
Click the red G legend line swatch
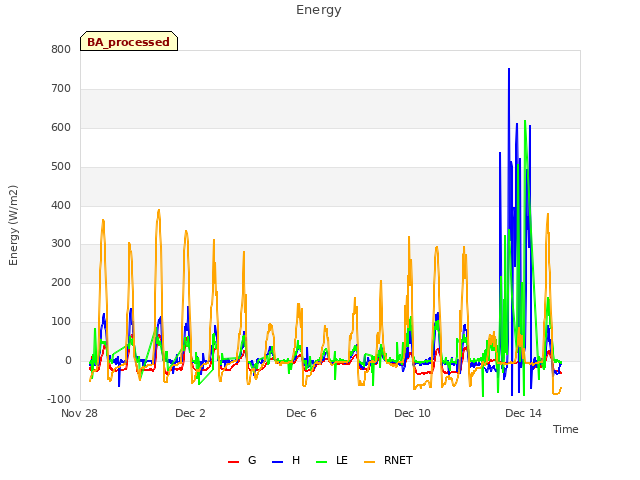(233, 462)
